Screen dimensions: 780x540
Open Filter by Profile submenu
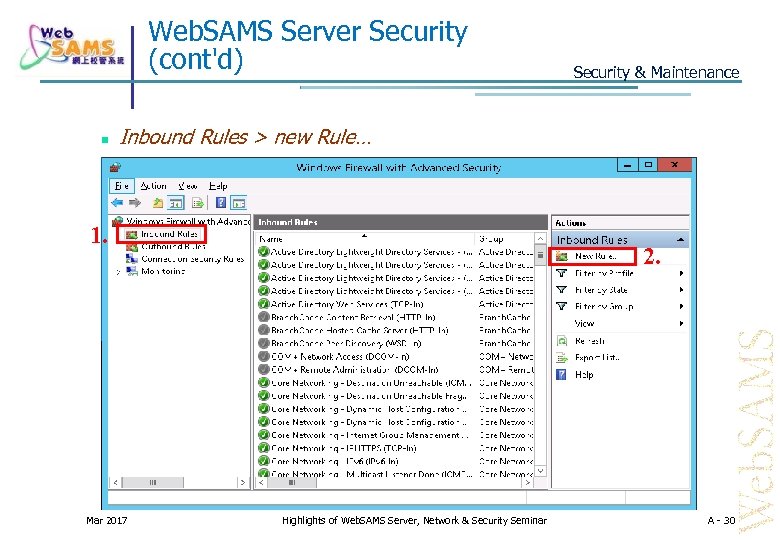pos(604,273)
